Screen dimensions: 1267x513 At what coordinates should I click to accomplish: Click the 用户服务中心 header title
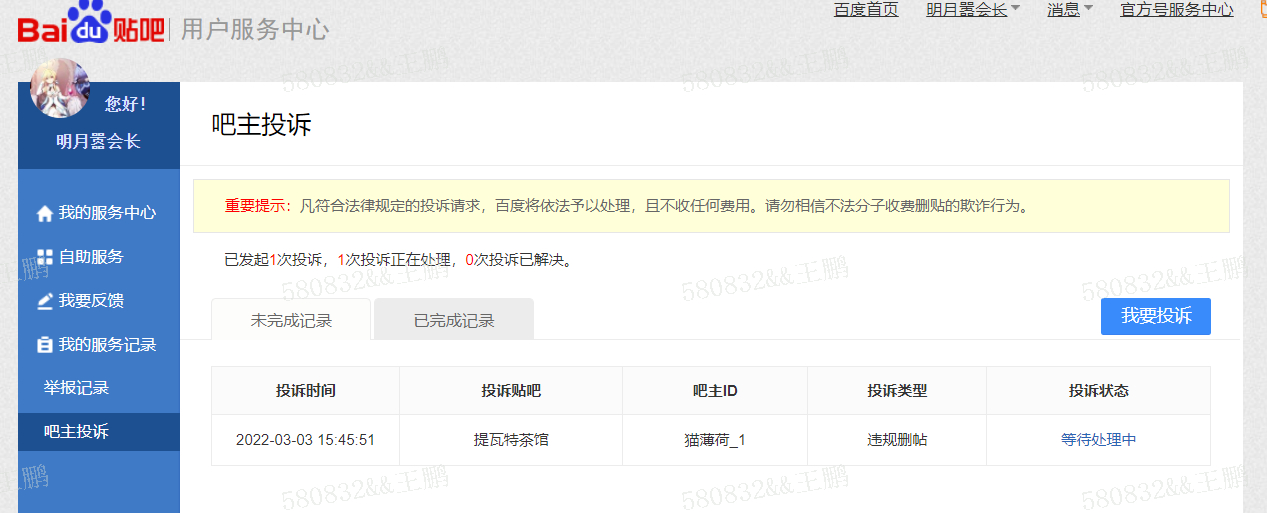tap(255, 29)
